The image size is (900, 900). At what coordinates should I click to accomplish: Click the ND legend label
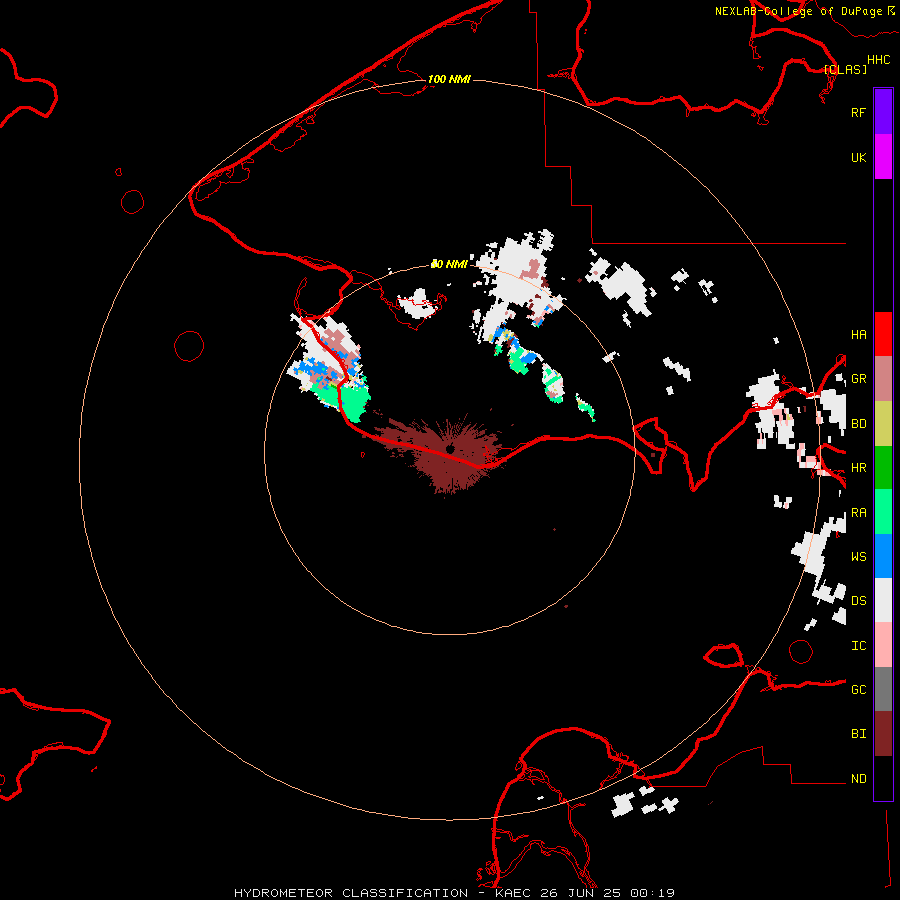coord(858,779)
